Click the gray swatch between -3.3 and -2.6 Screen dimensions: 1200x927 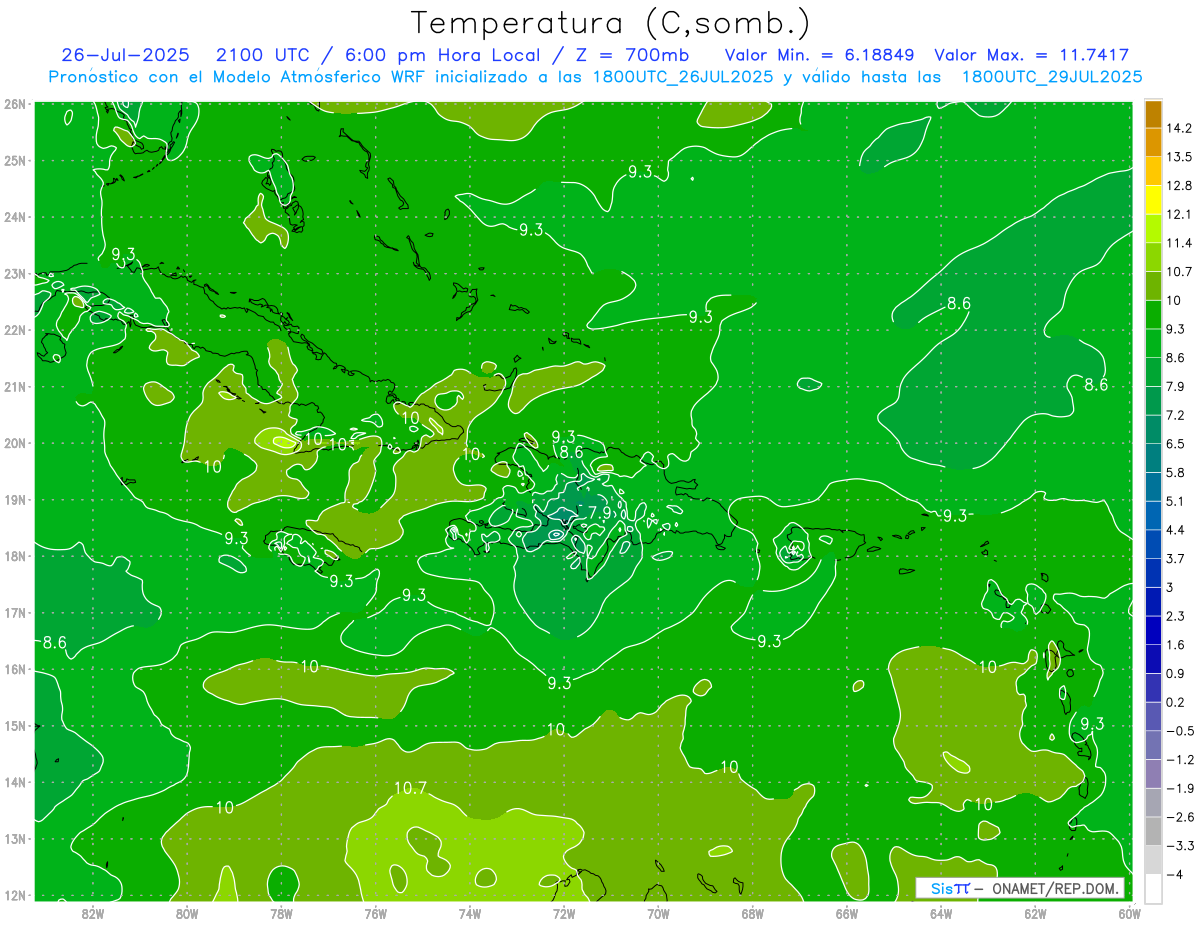tap(1153, 831)
